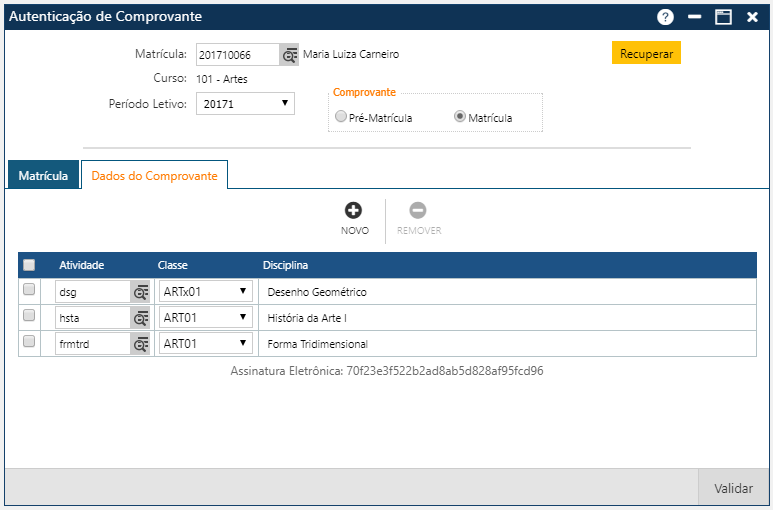Switch to Dados do Comprovante tab
This screenshot has height=510, width=773.
(154, 175)
